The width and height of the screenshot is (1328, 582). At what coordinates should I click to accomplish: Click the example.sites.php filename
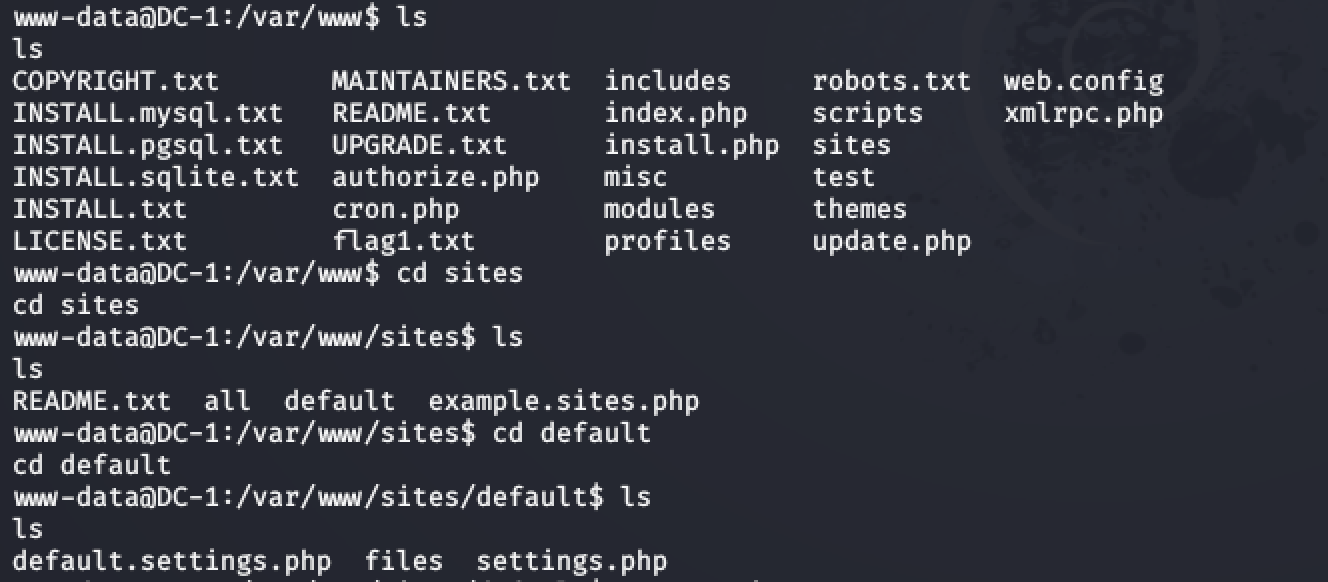564,401
